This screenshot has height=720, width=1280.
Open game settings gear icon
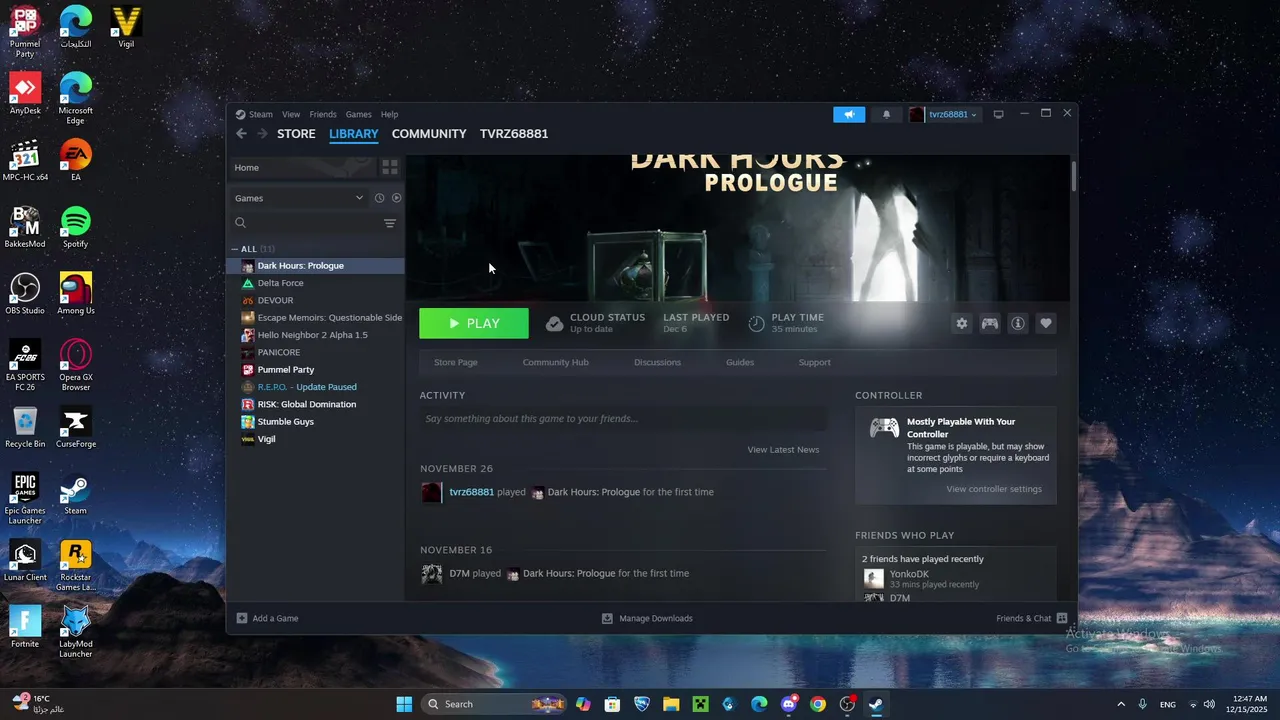point(962,324)
